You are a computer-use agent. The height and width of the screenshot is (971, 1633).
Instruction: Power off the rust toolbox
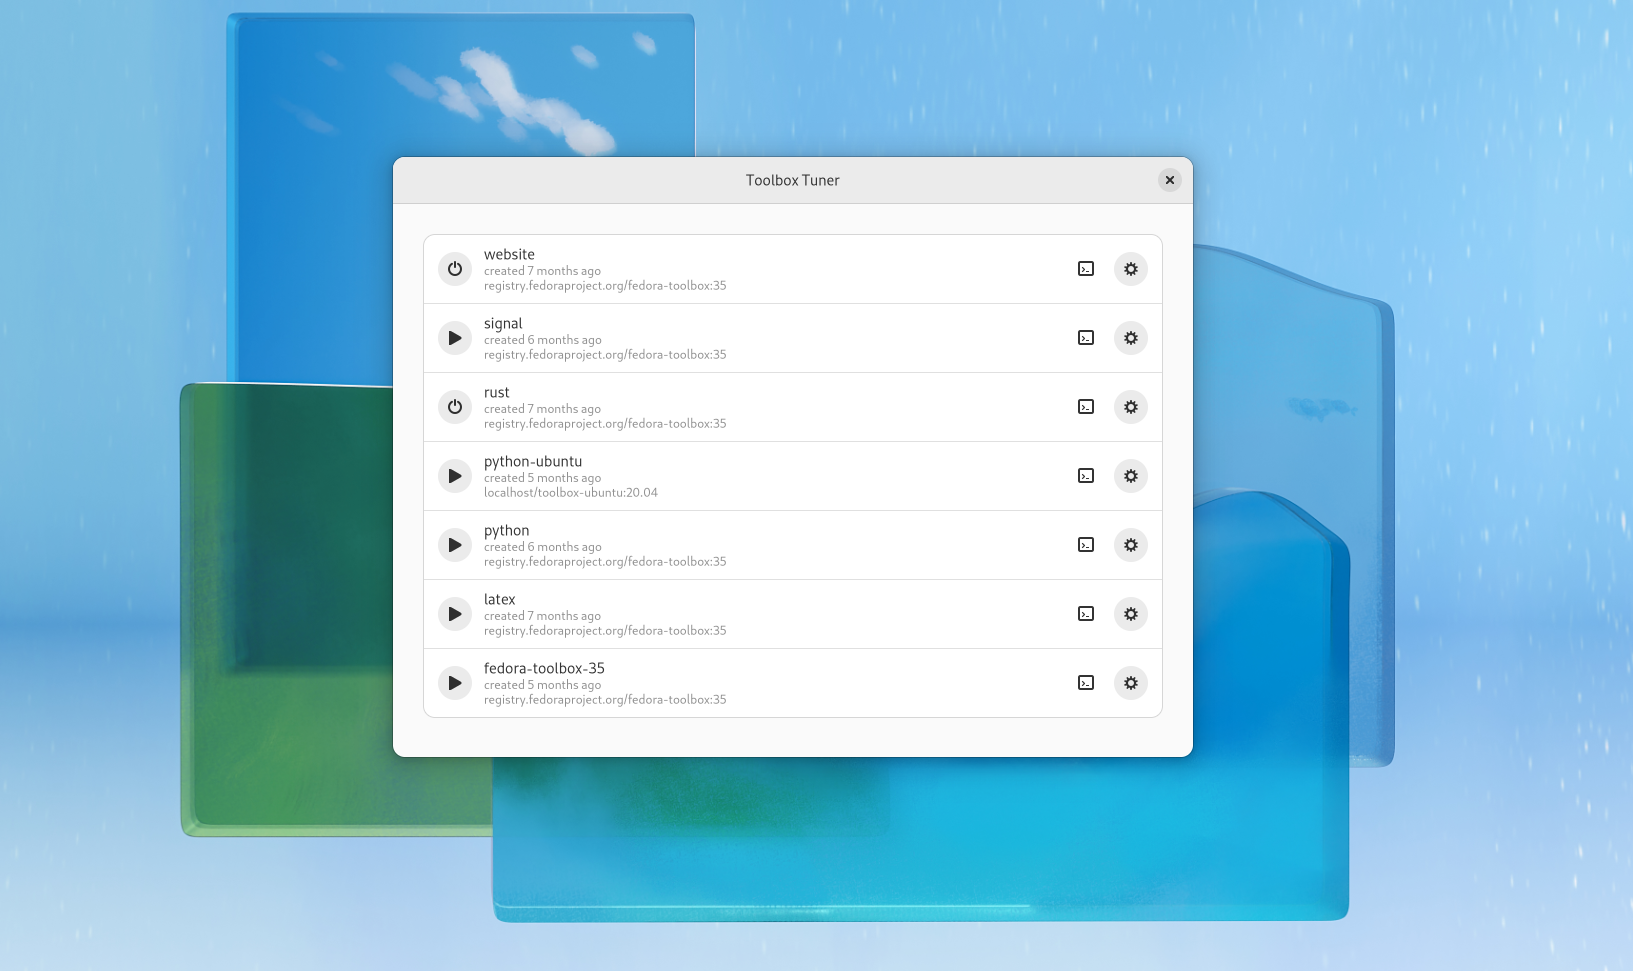click(455, 407)
